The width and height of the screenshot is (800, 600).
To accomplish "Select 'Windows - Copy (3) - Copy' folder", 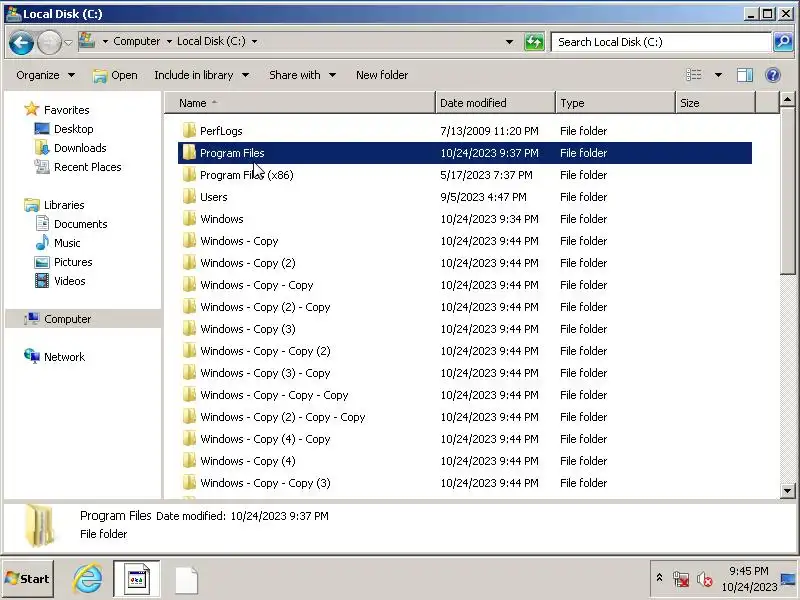I will (465, 373).
